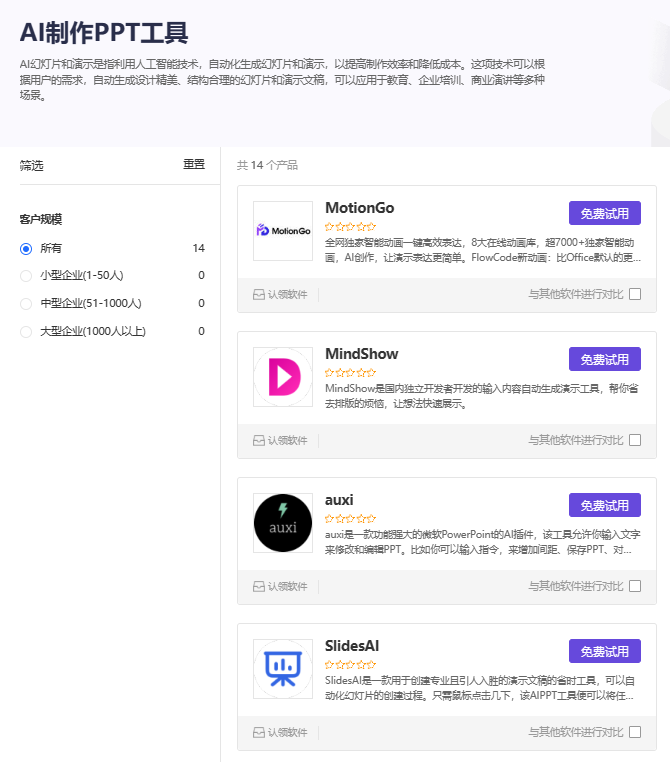Select 小型企业(1-50人) filter option

coord(26,276)
